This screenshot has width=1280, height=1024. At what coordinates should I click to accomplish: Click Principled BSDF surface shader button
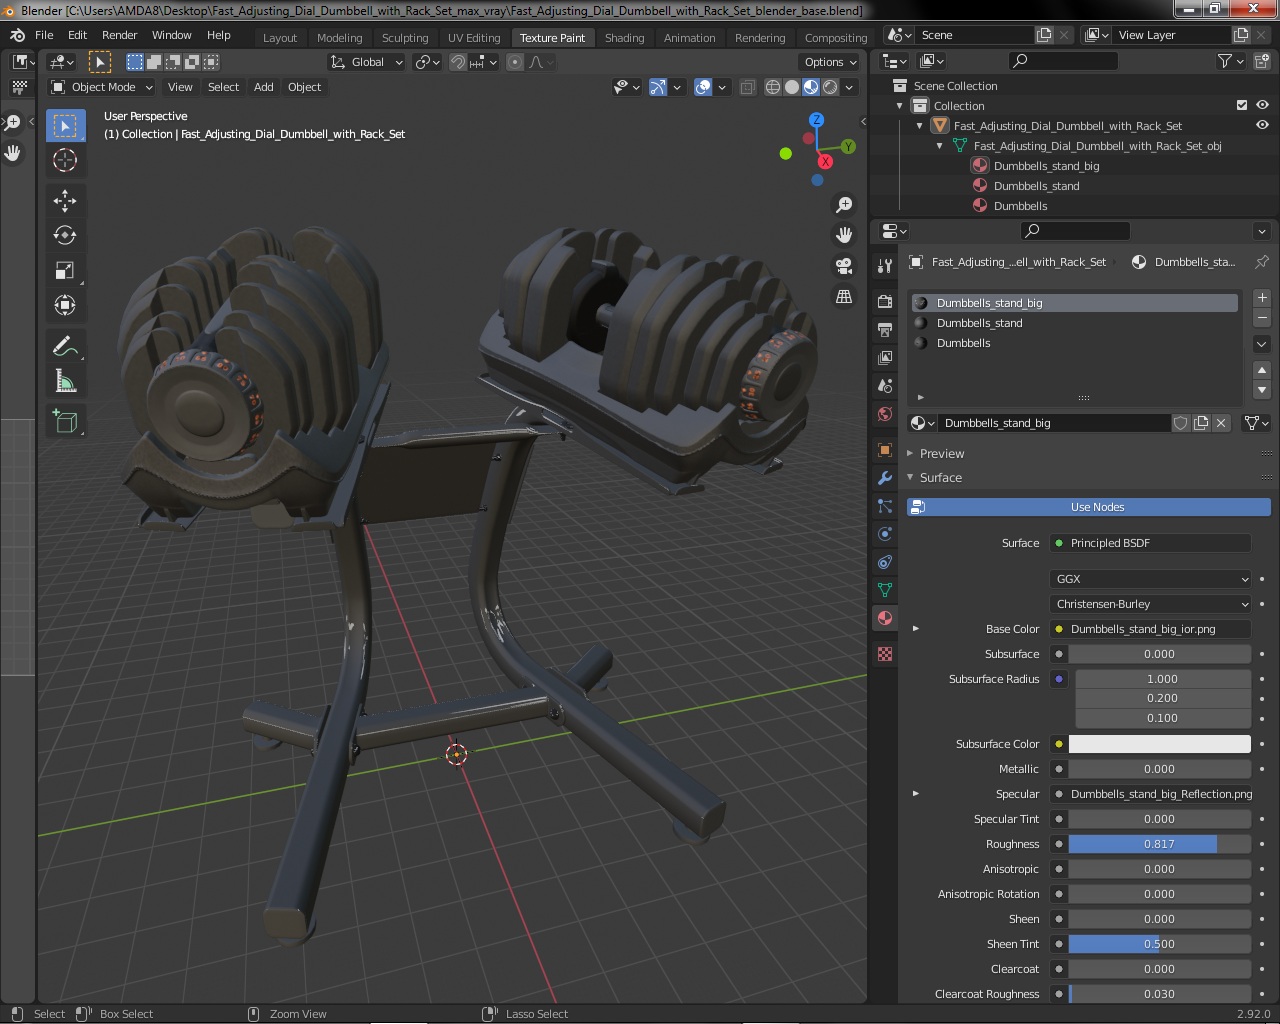click(x=1151, y=543)
